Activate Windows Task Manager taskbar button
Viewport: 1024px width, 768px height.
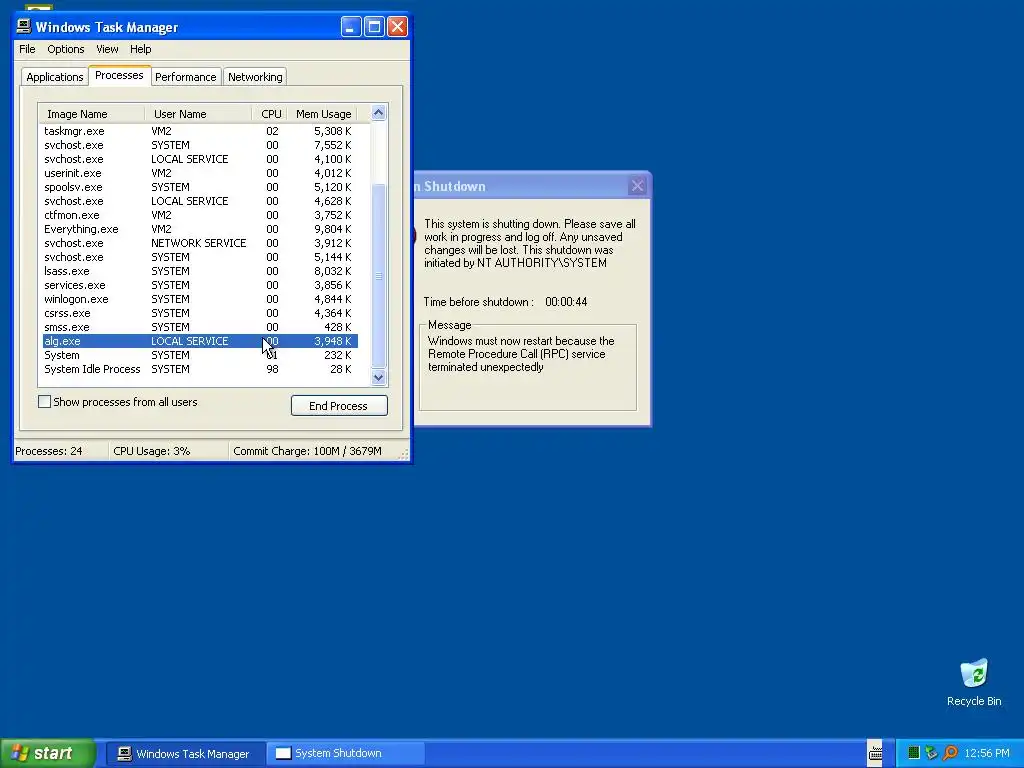click(184, 754)
